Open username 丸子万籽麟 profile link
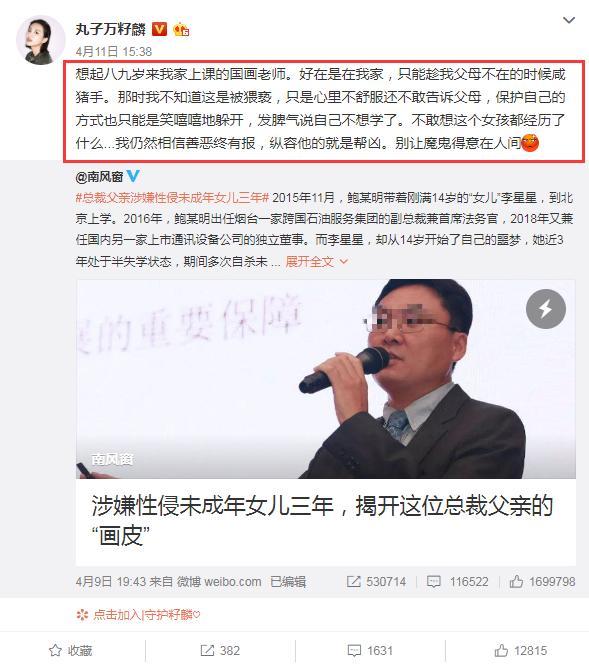The width and height of the screenshot is (589, 665). pyautogui.click(x=111, y=29)
